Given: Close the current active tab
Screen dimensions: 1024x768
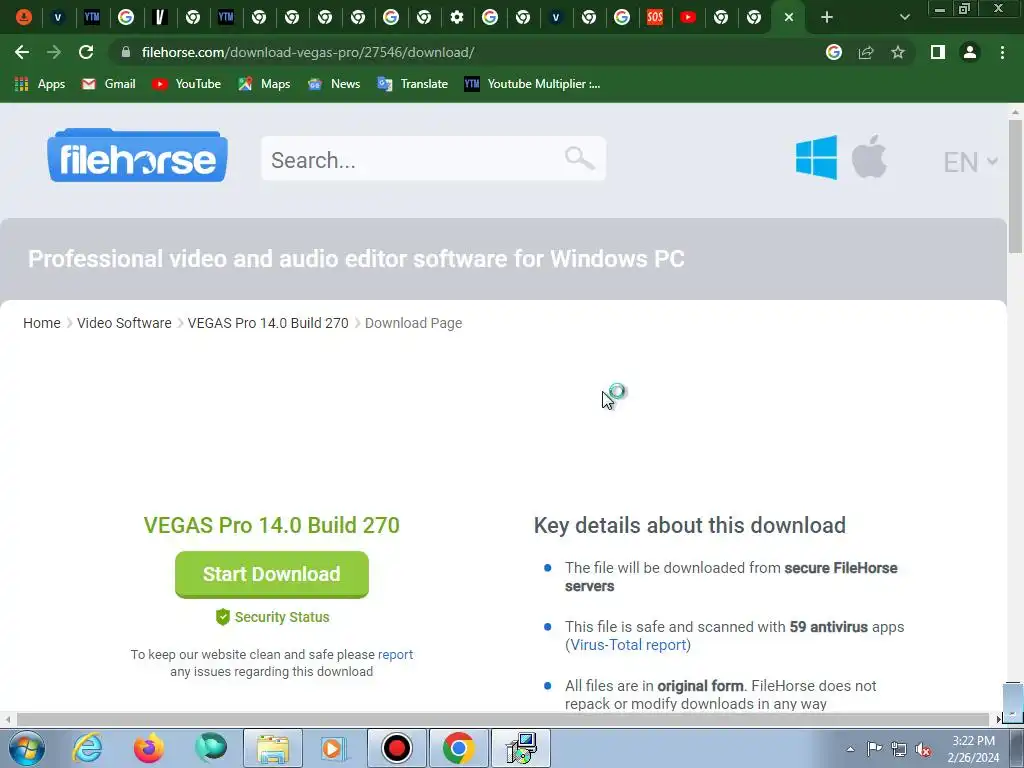Looking at the screenshot, I should 789,17.
